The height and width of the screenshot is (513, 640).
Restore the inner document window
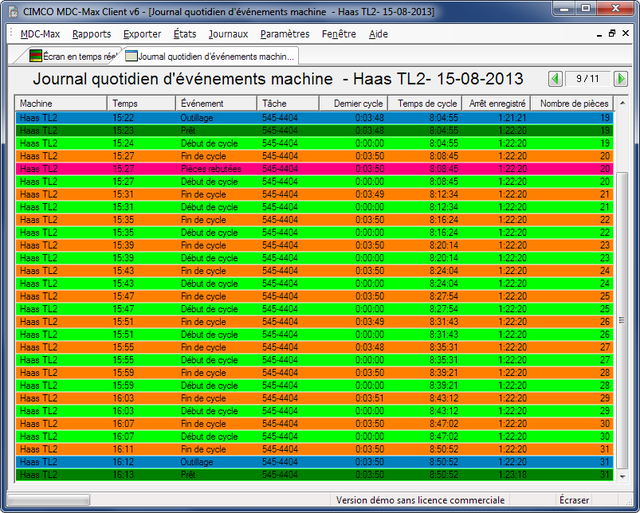(x=611, y=33)
